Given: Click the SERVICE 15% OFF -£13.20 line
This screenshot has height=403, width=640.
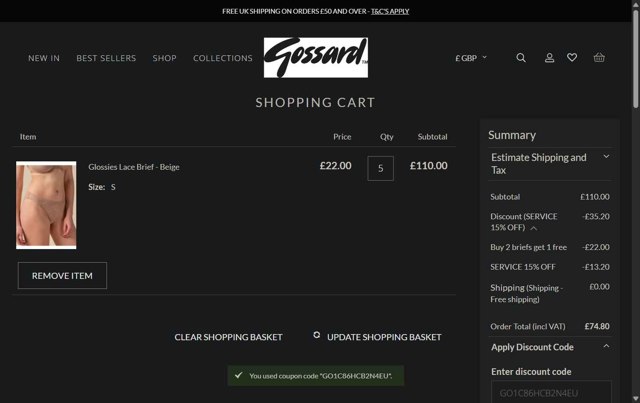Looking at the screenshot, I should 550,267.
